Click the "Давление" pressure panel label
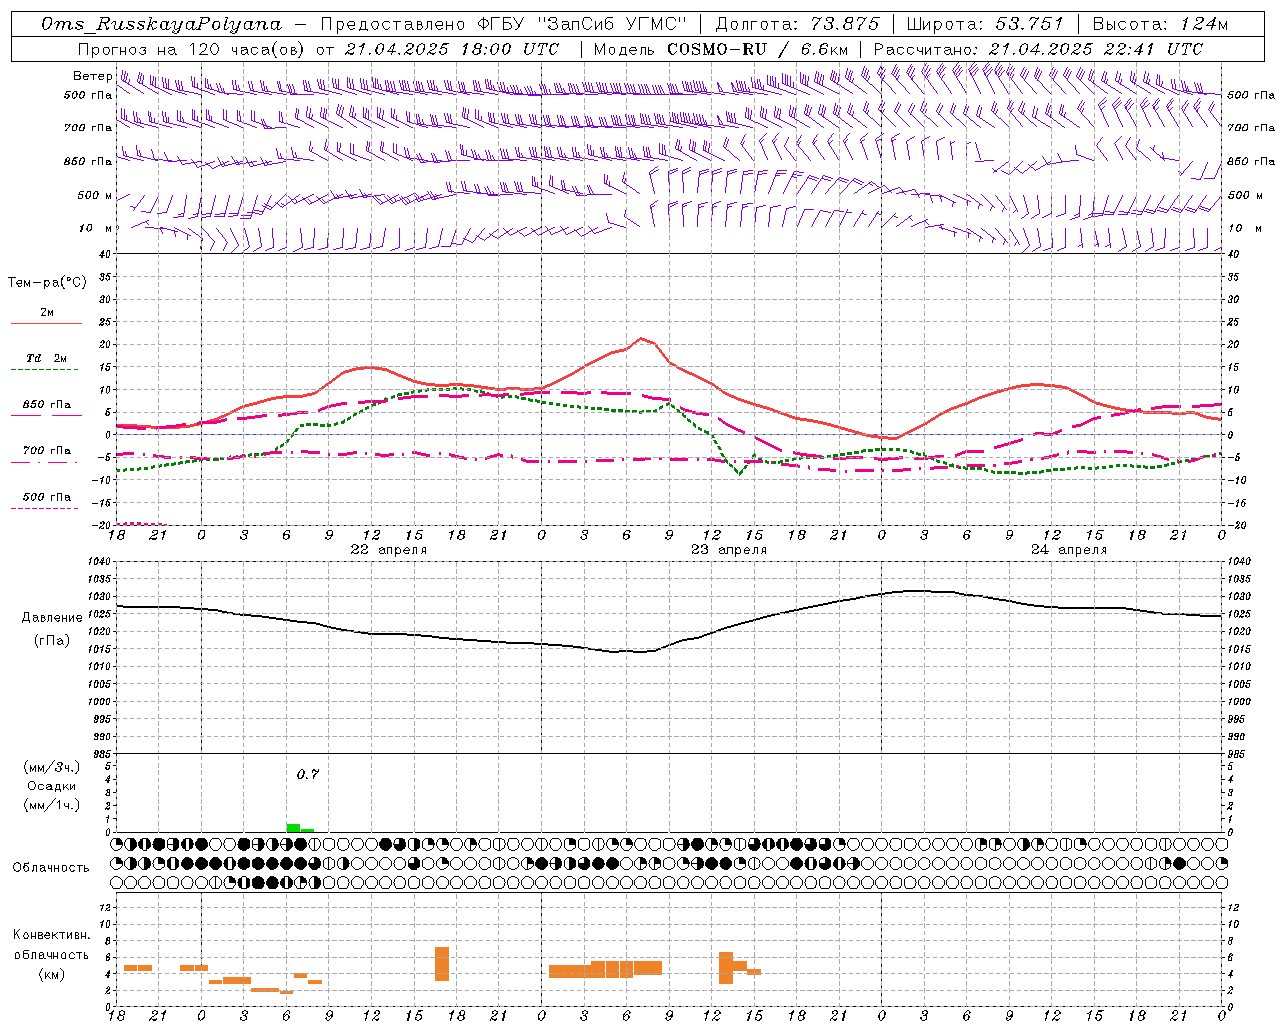 click(x=52, y=618)
